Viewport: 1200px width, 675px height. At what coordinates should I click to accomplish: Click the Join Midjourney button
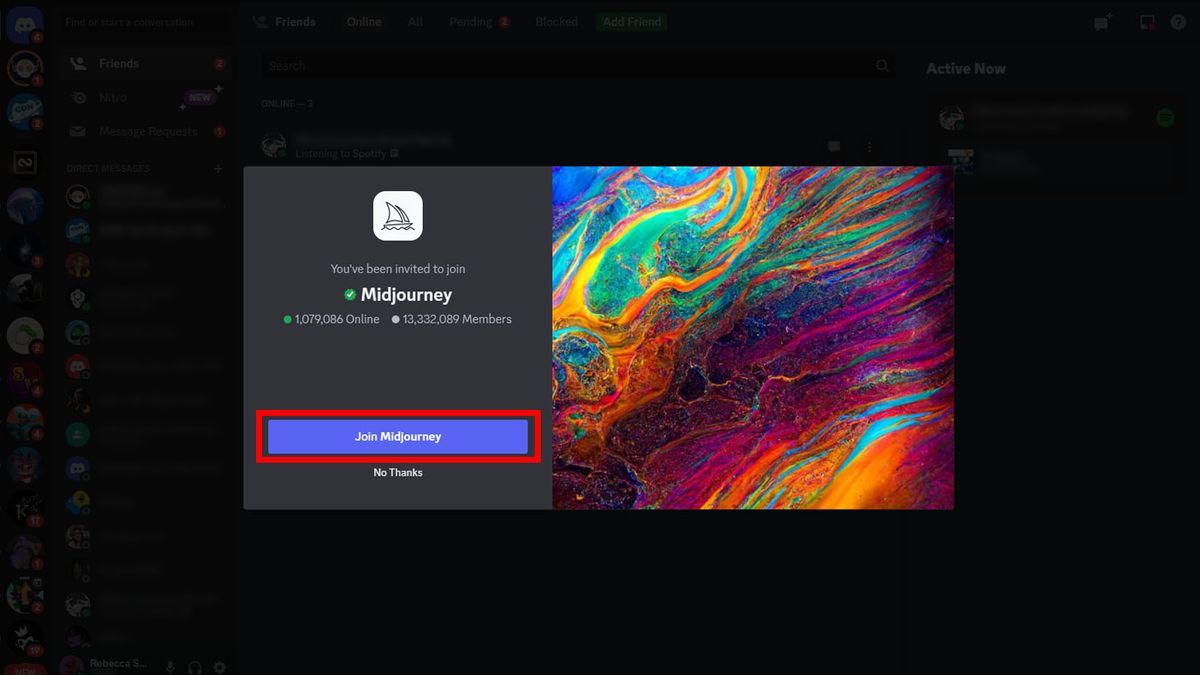398,437
